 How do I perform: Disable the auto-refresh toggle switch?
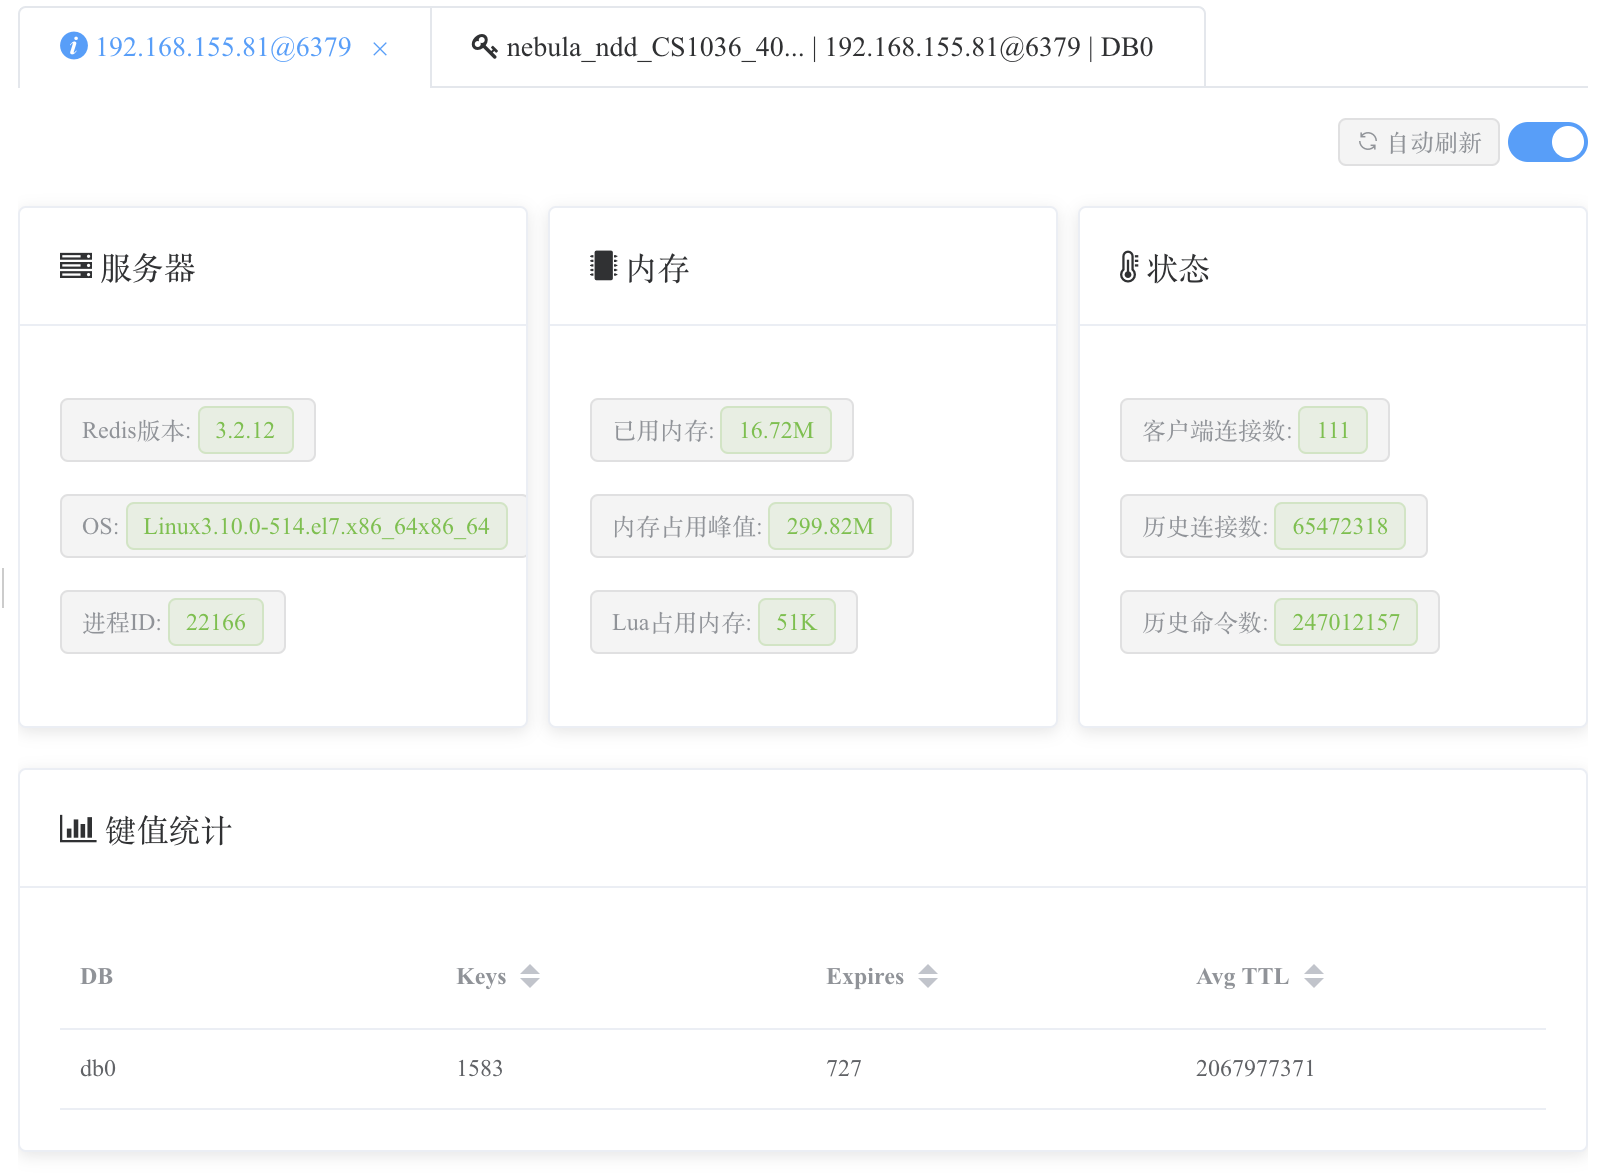coord(1546,142)
